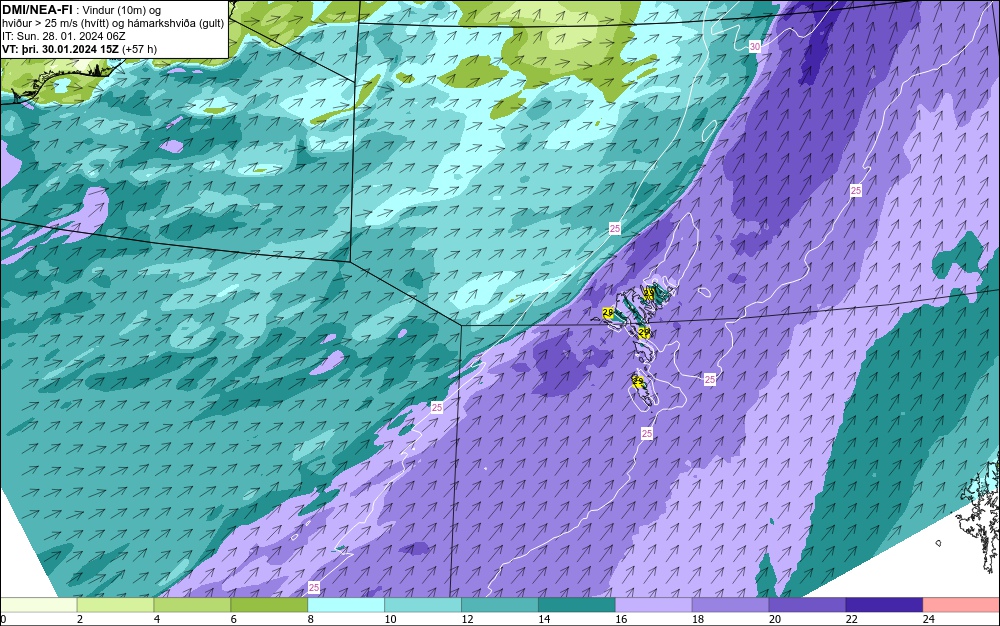Click the 12–14 m/s teal legend swatch

500,605
